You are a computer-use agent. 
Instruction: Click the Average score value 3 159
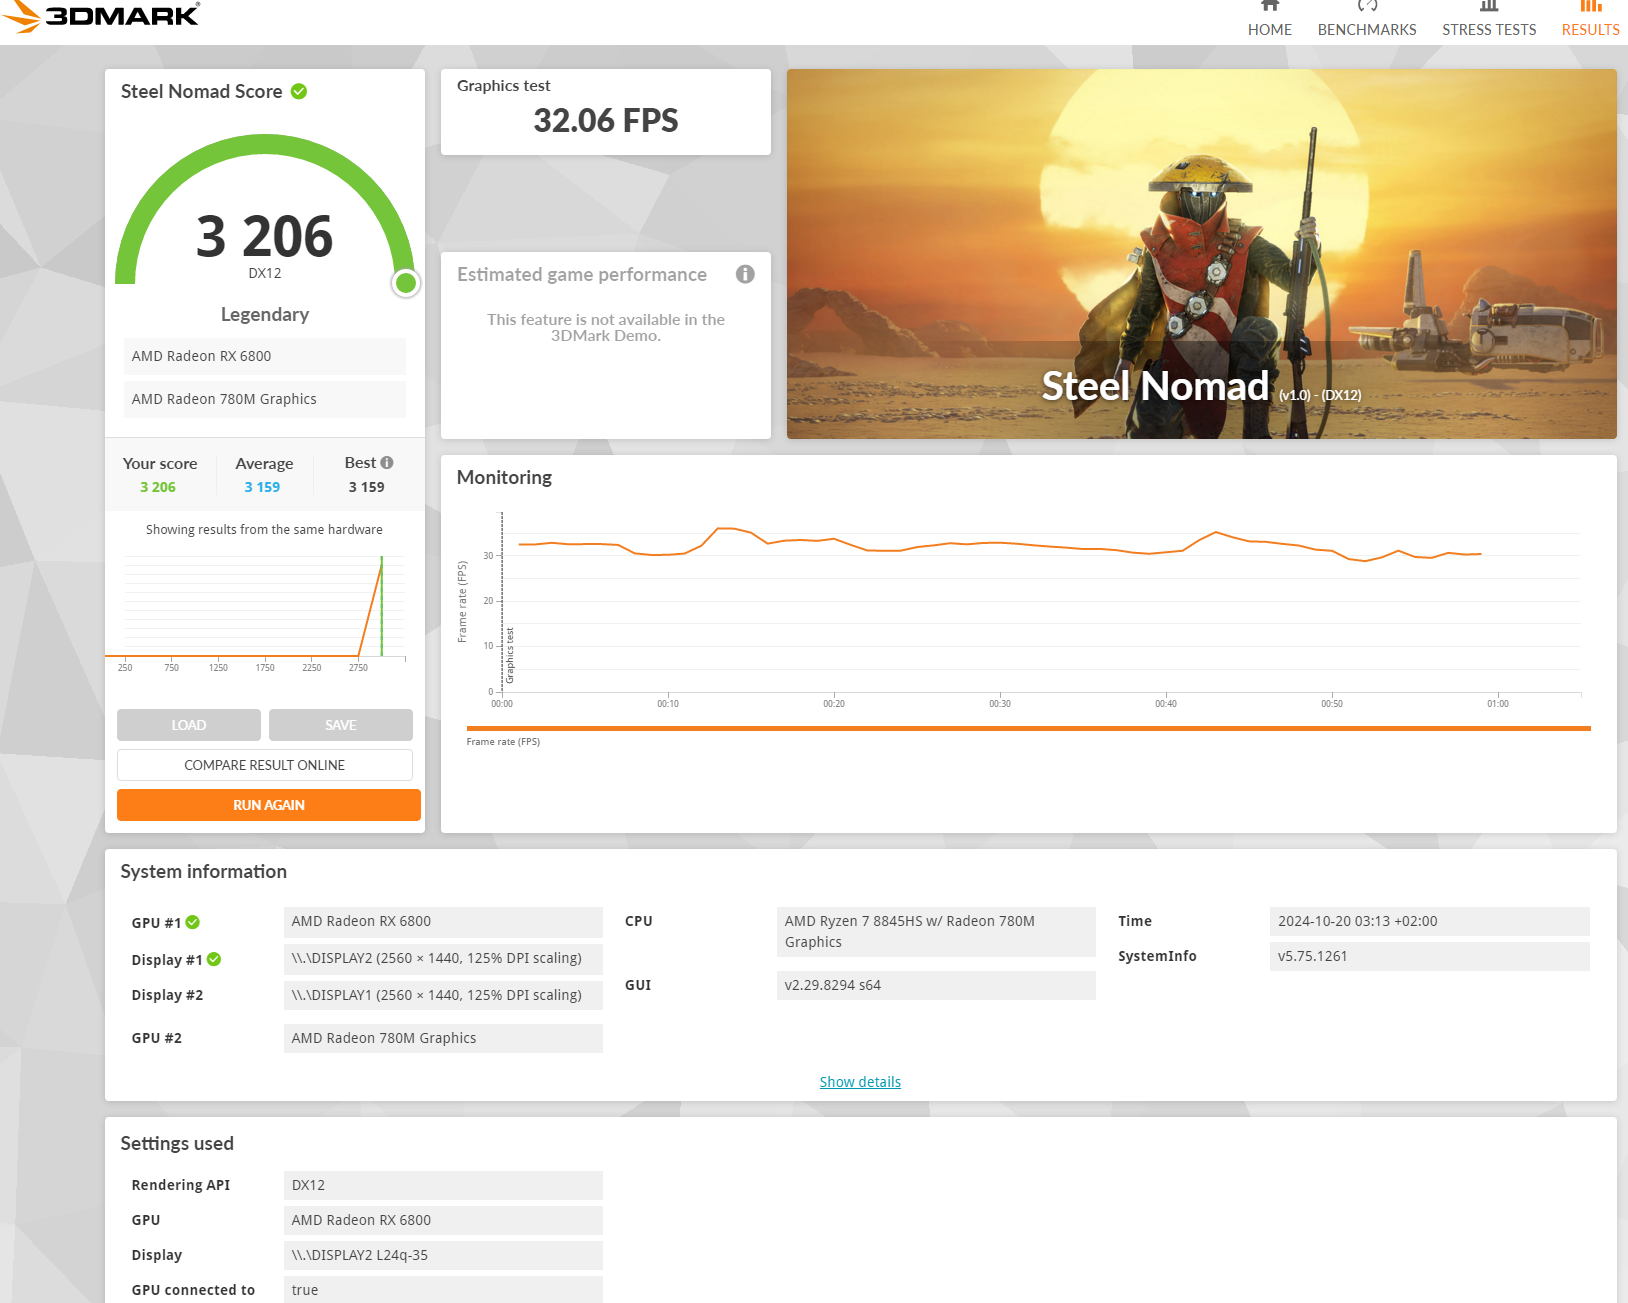point(262,487)
